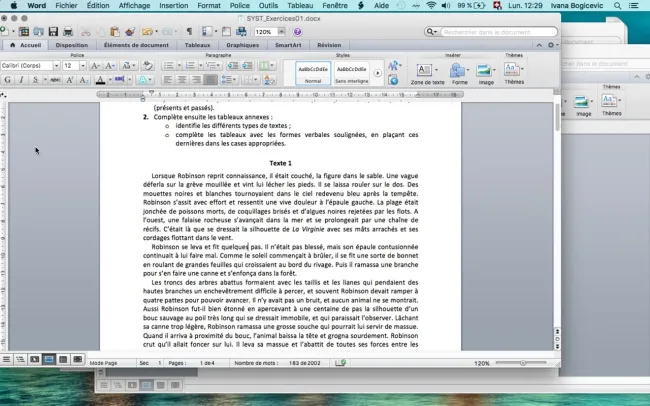This screenshot has height=406, width=650.
Task: Expand the styles gallery arrow
Action: [377, 73]
